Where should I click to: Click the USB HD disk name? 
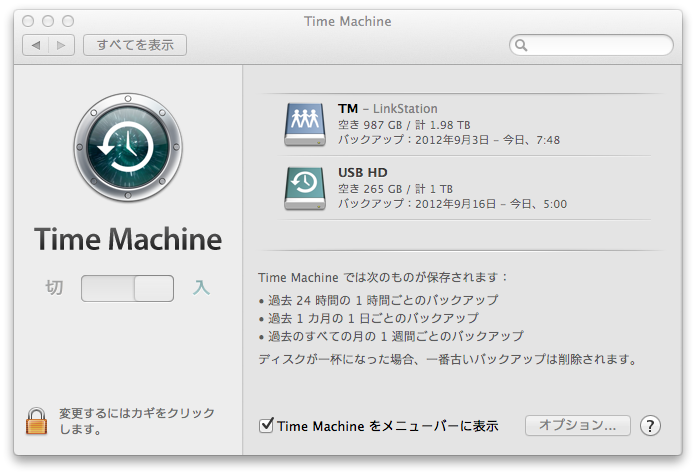[363, 172]
